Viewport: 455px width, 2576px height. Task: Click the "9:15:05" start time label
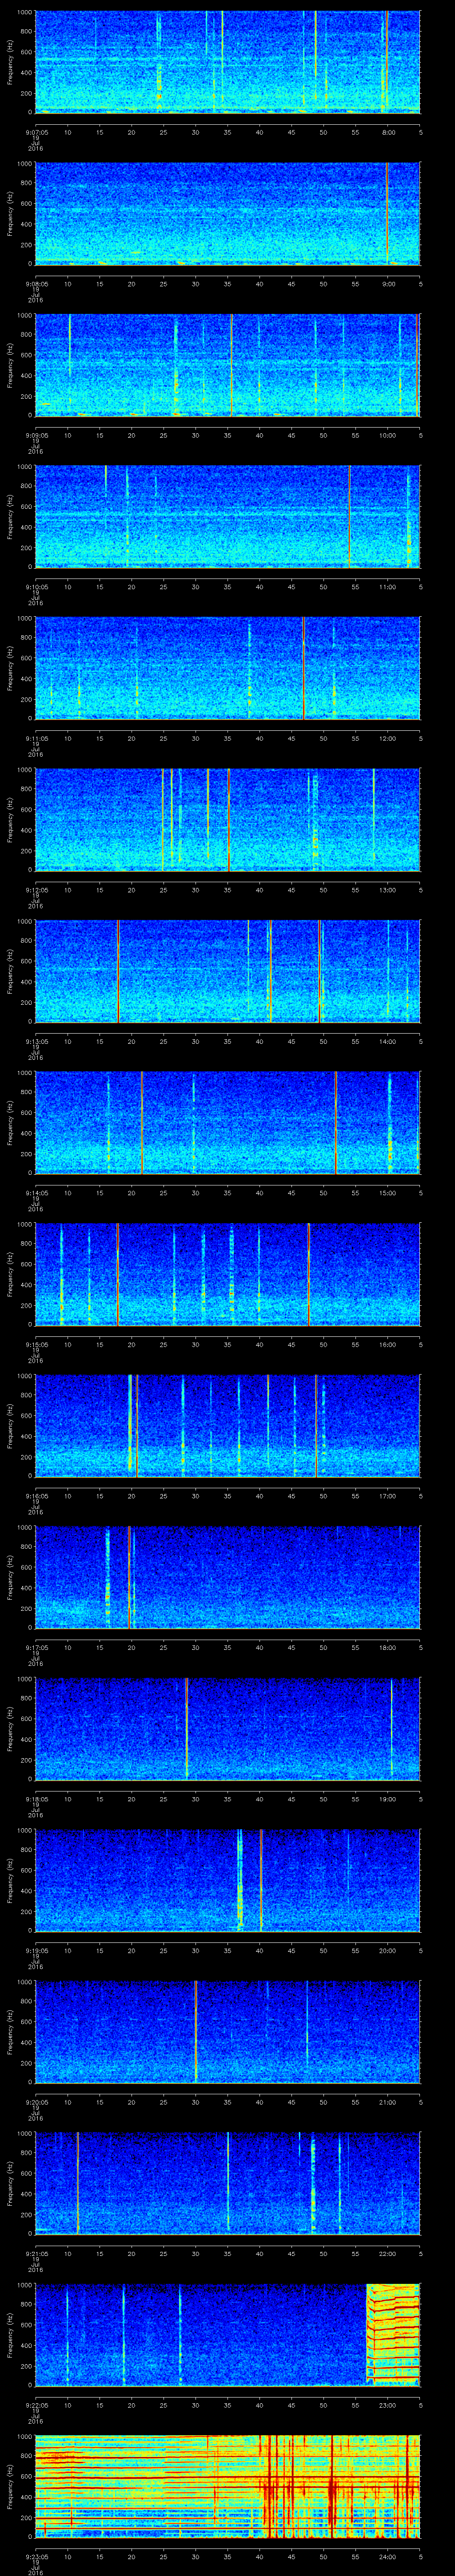click(x=36, y=1344)
